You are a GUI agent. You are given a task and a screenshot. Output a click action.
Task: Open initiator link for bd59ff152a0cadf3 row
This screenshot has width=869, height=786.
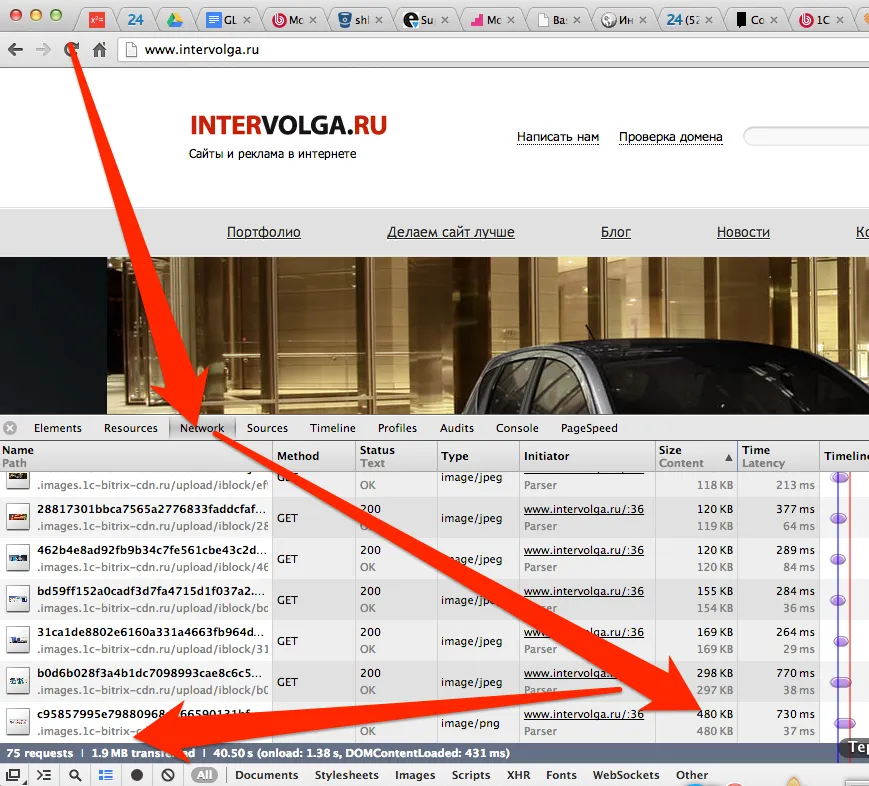[x=584, y=591]
